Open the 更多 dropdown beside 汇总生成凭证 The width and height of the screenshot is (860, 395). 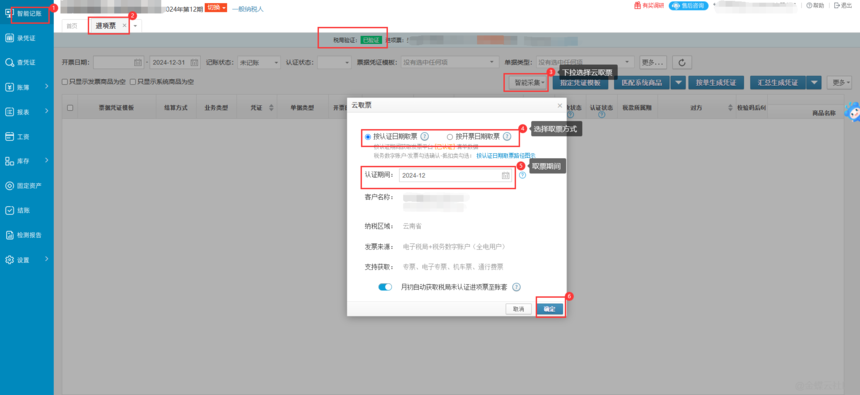point(839,82)
